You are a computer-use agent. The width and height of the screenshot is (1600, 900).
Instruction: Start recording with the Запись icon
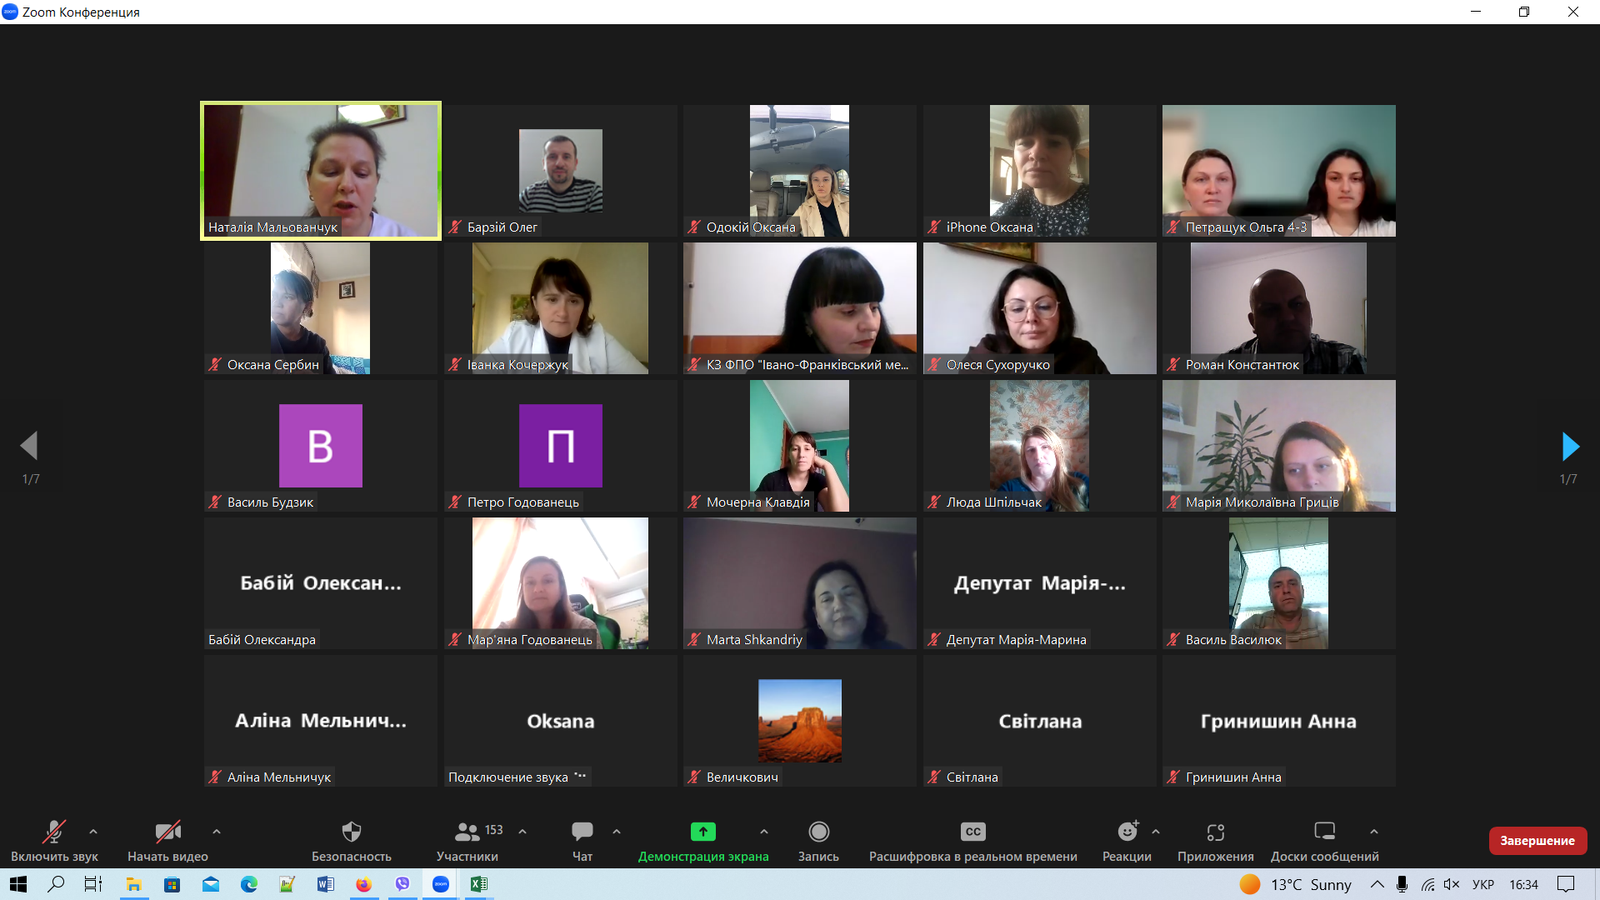818,832
